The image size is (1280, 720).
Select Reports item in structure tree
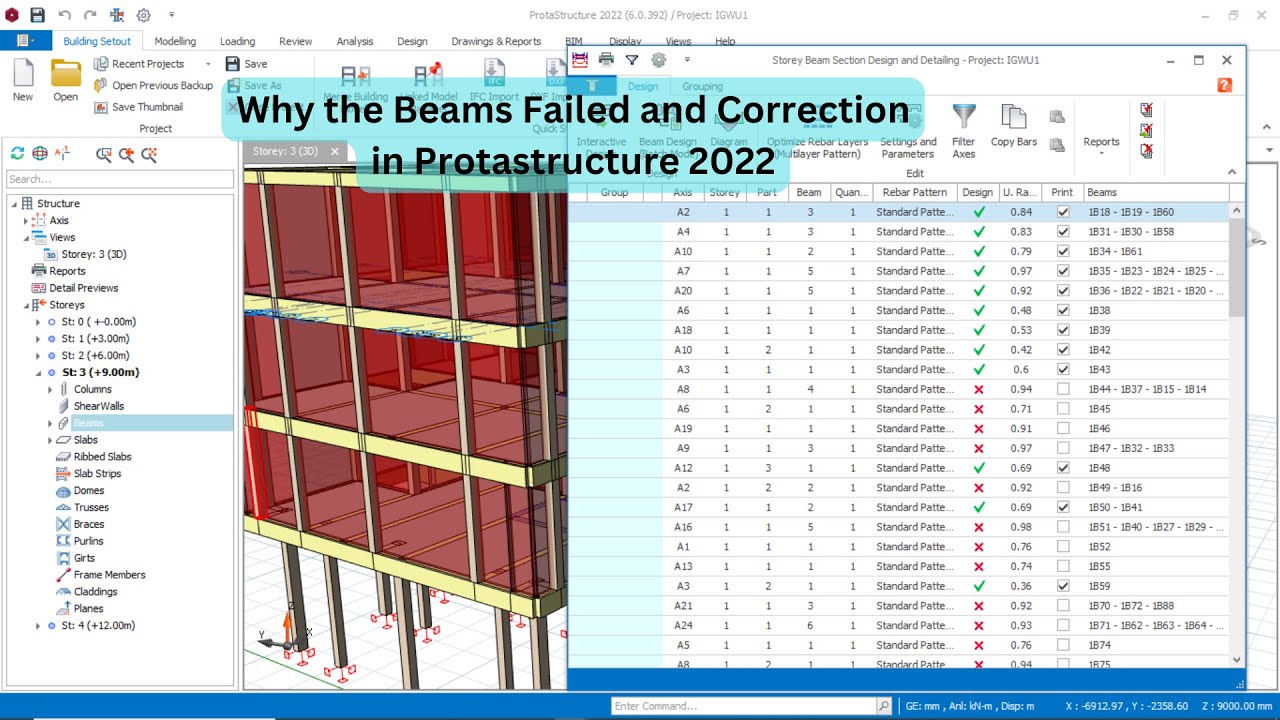[67, 271]
